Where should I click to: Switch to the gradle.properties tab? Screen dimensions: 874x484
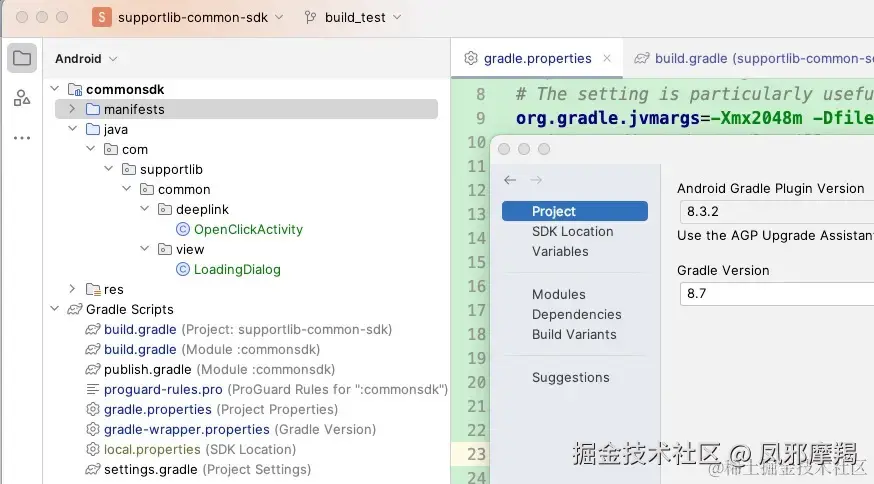click(537, 58)
